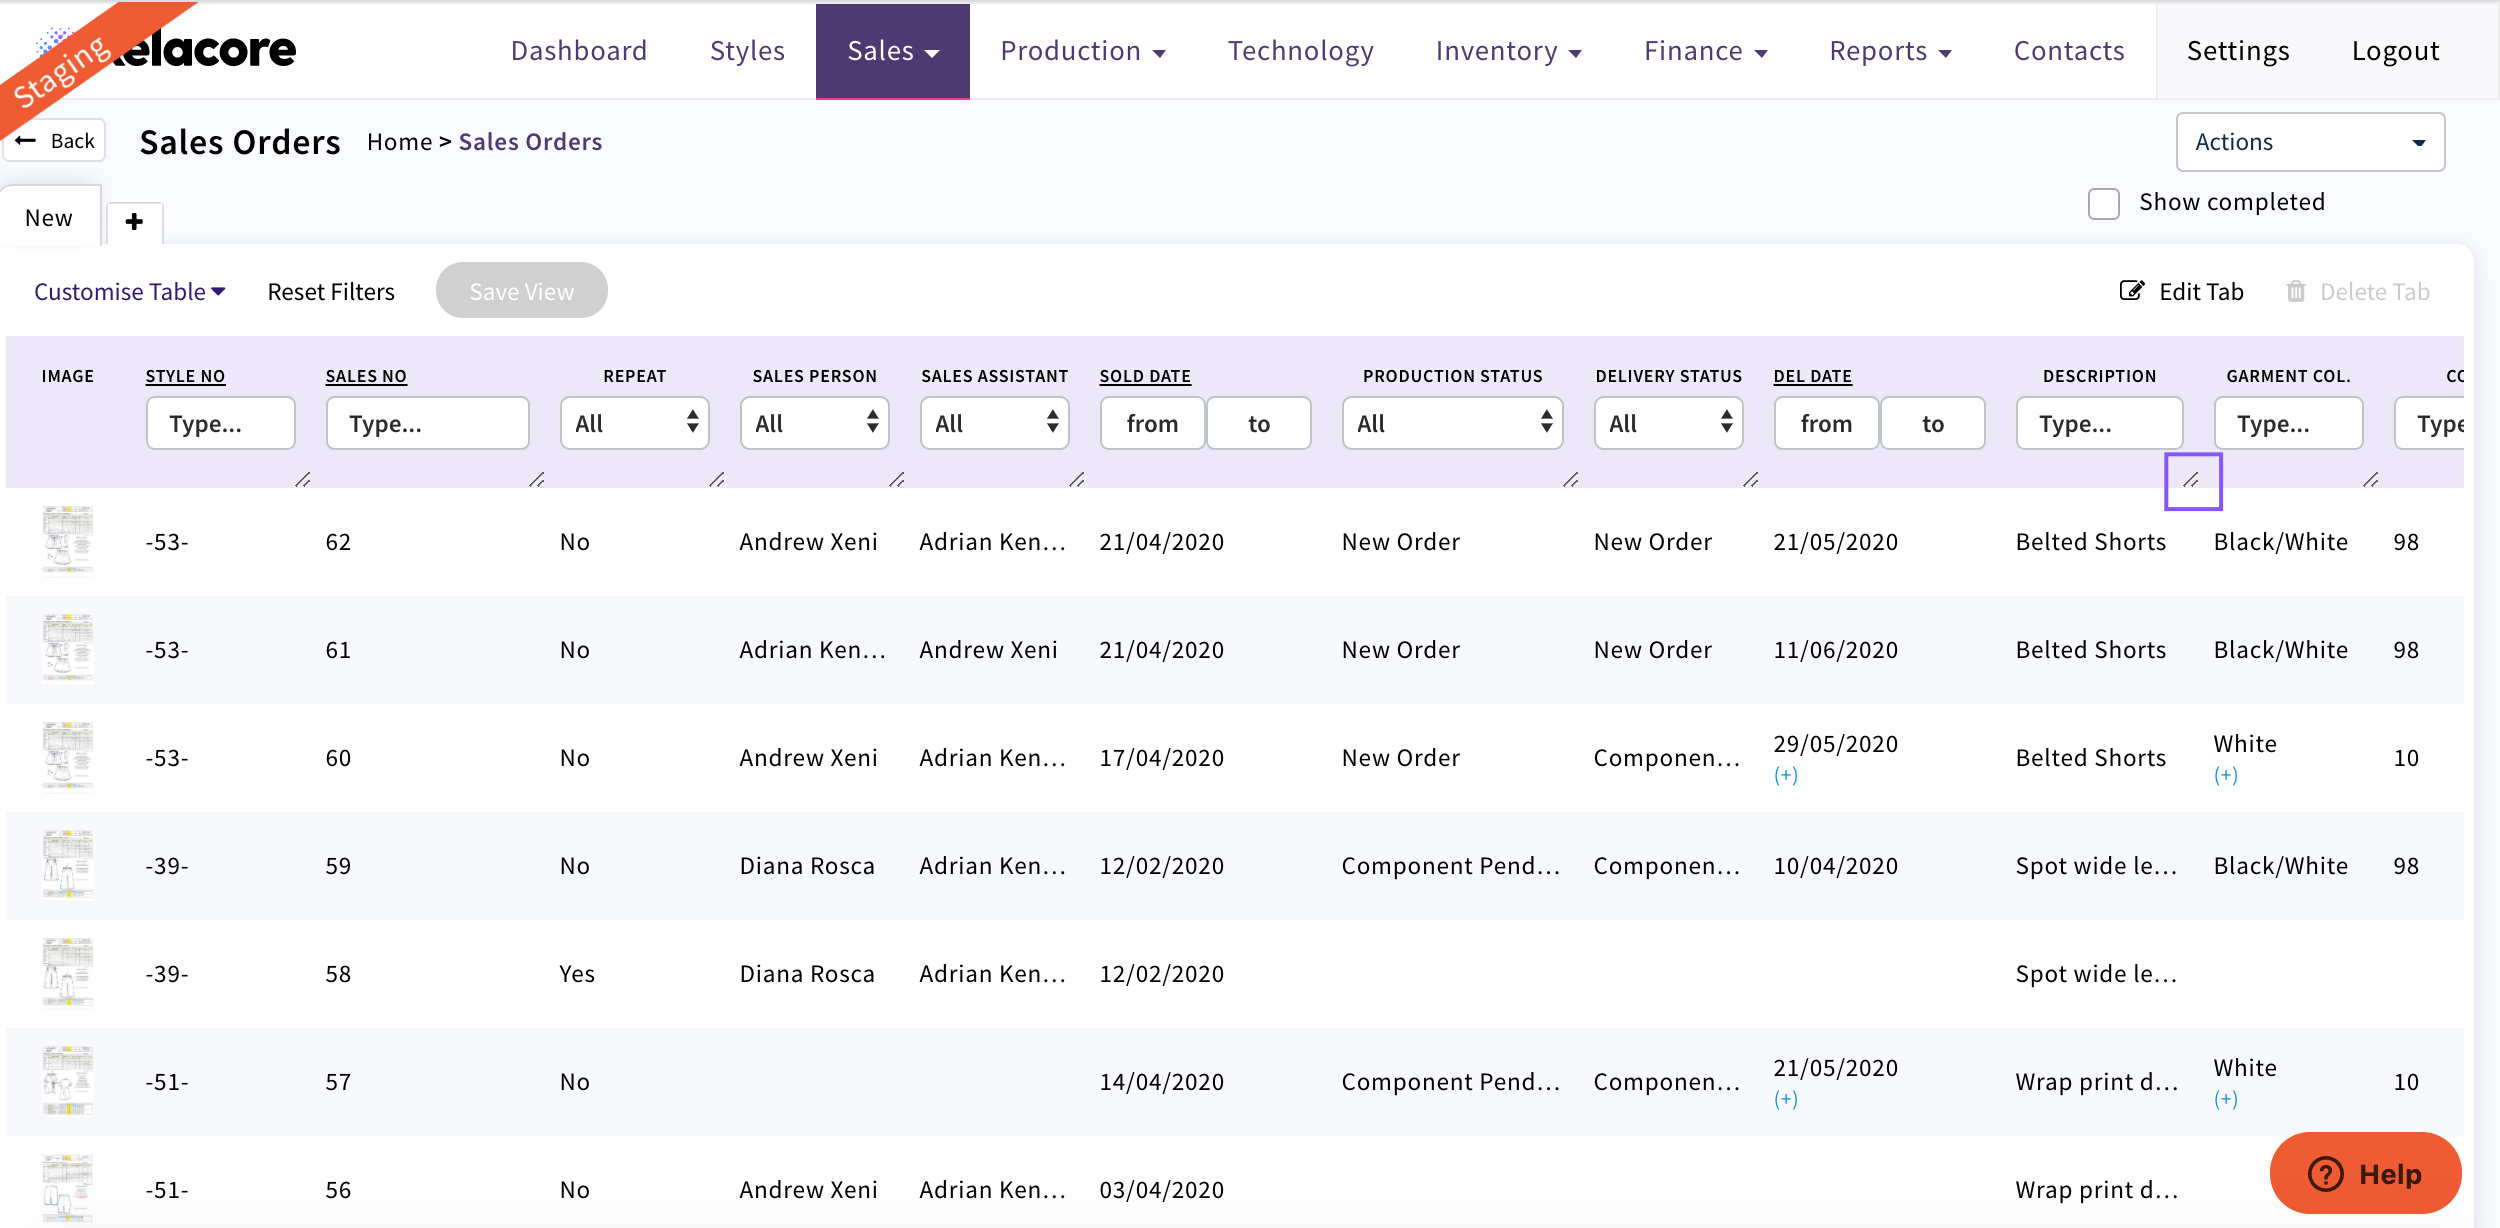Image resolution: width=2500 pixels, height=1228 pixels.
Task: Click the Sales No filter input field
Action: point(427,423)
